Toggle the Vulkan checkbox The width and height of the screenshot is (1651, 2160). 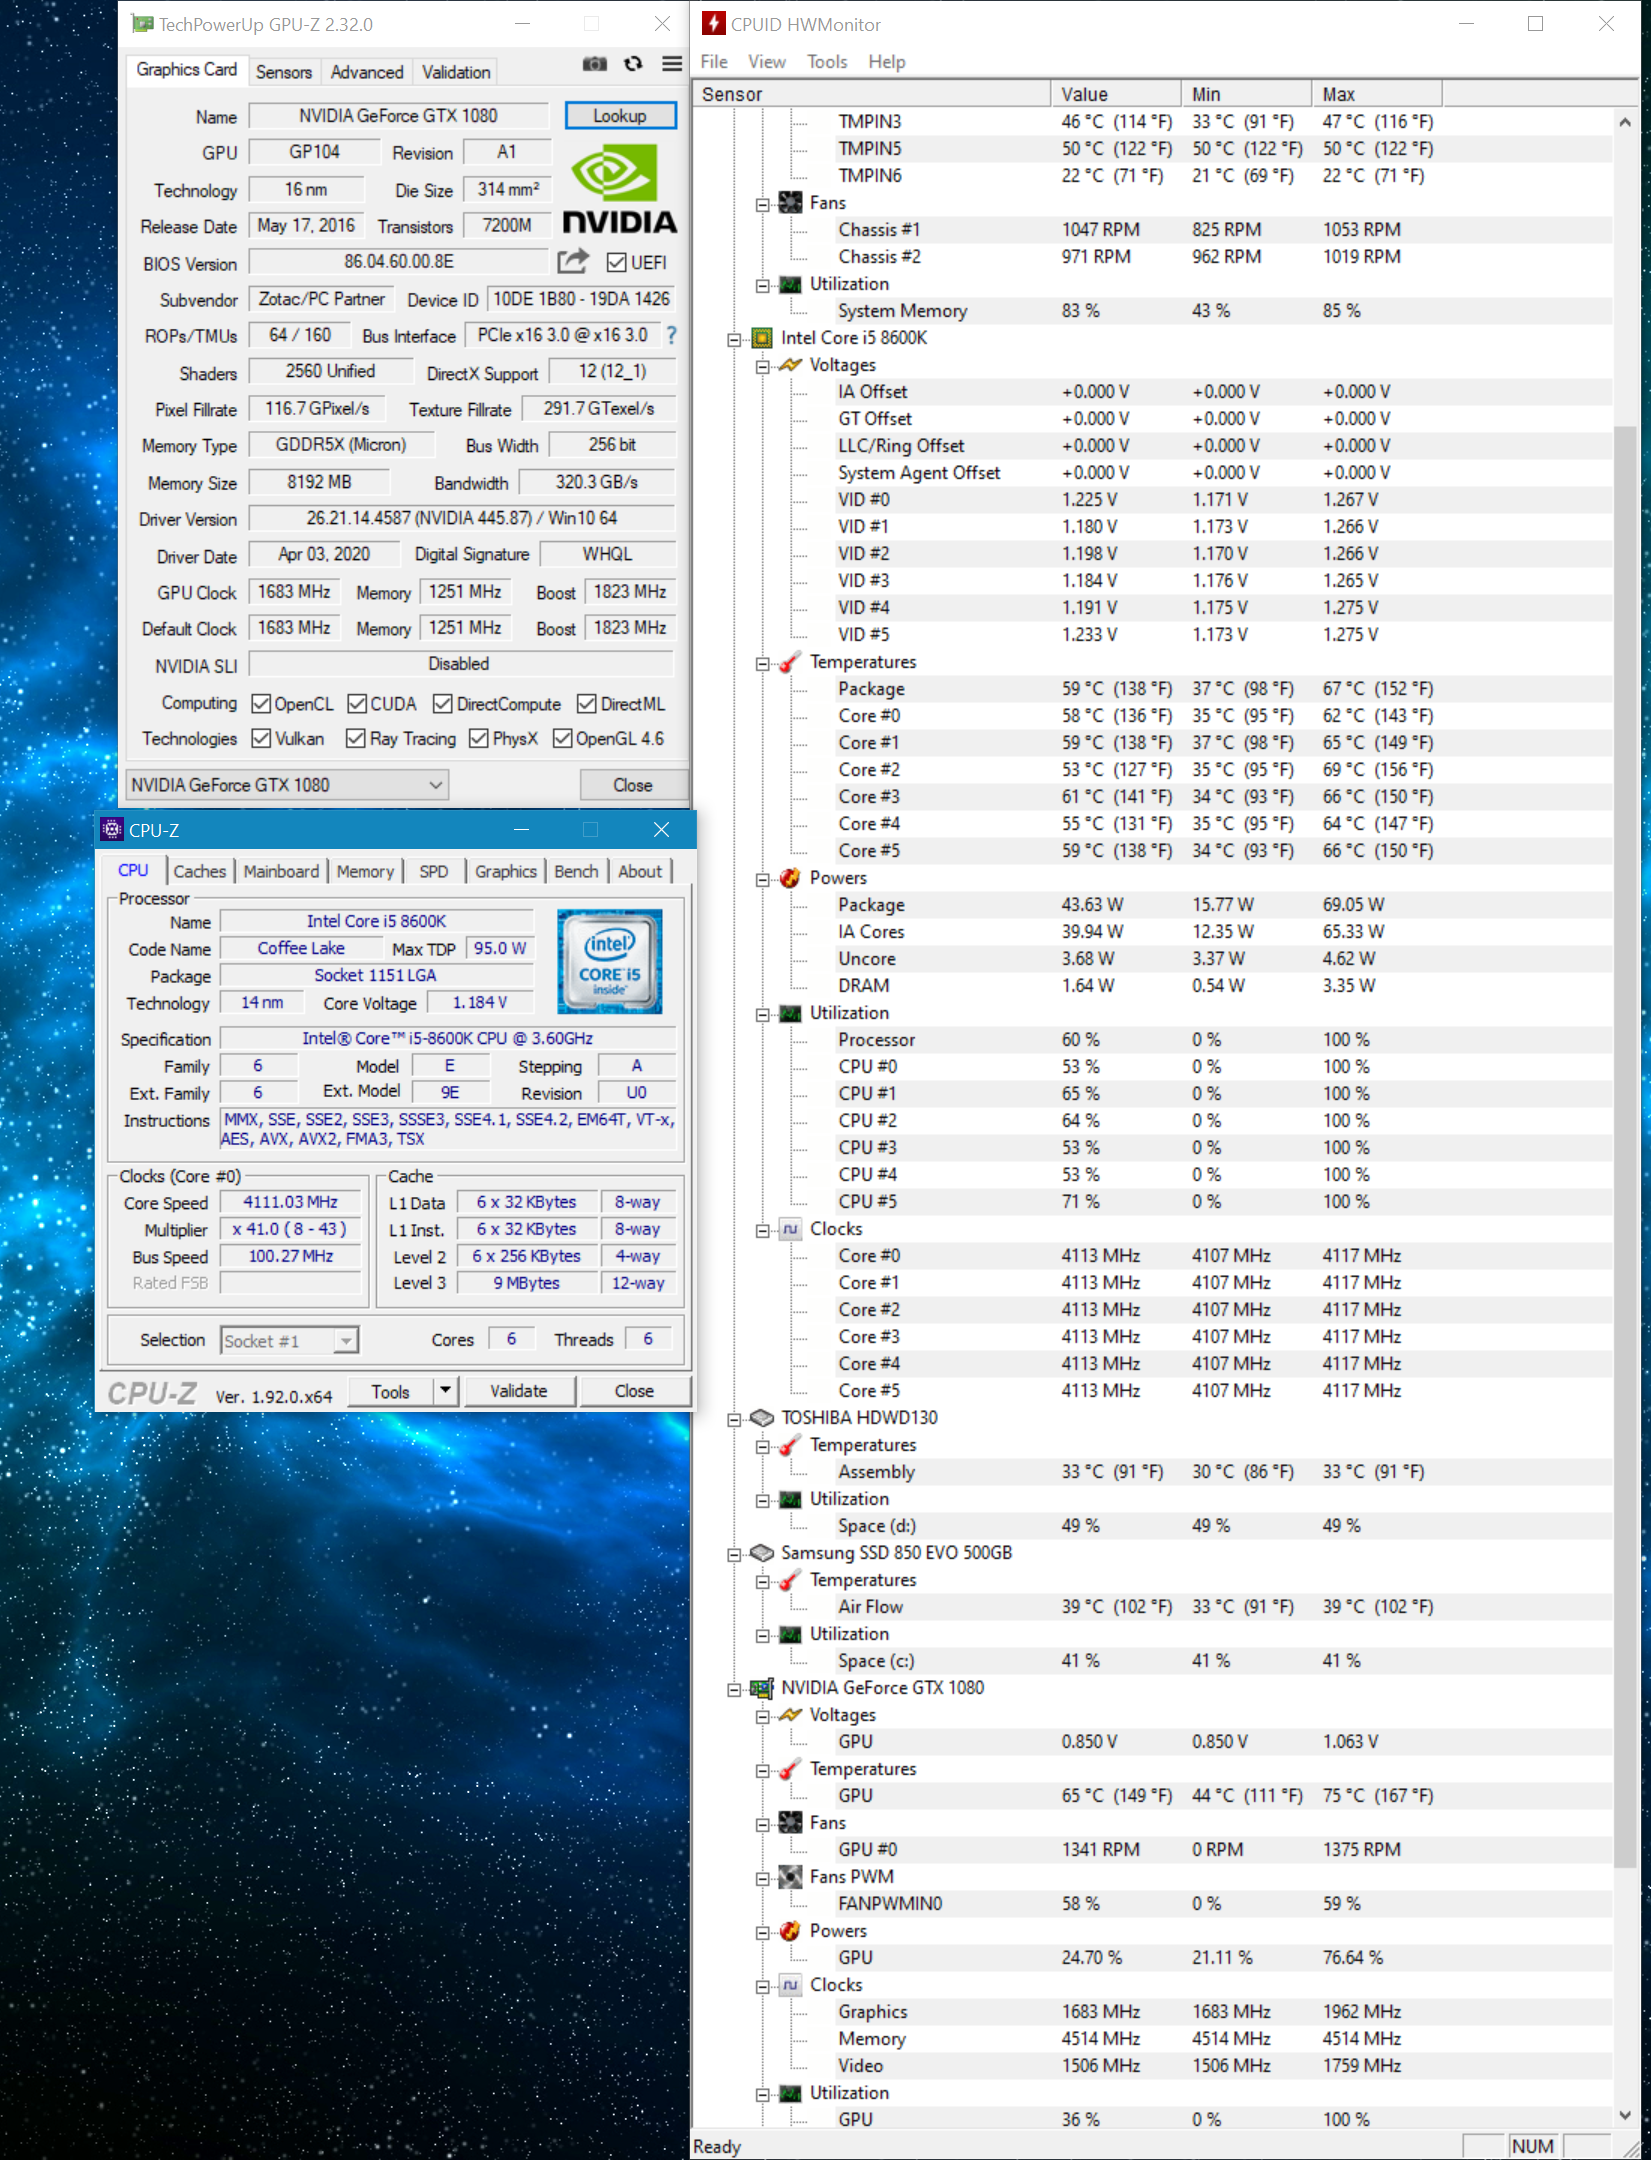point(261,739)
